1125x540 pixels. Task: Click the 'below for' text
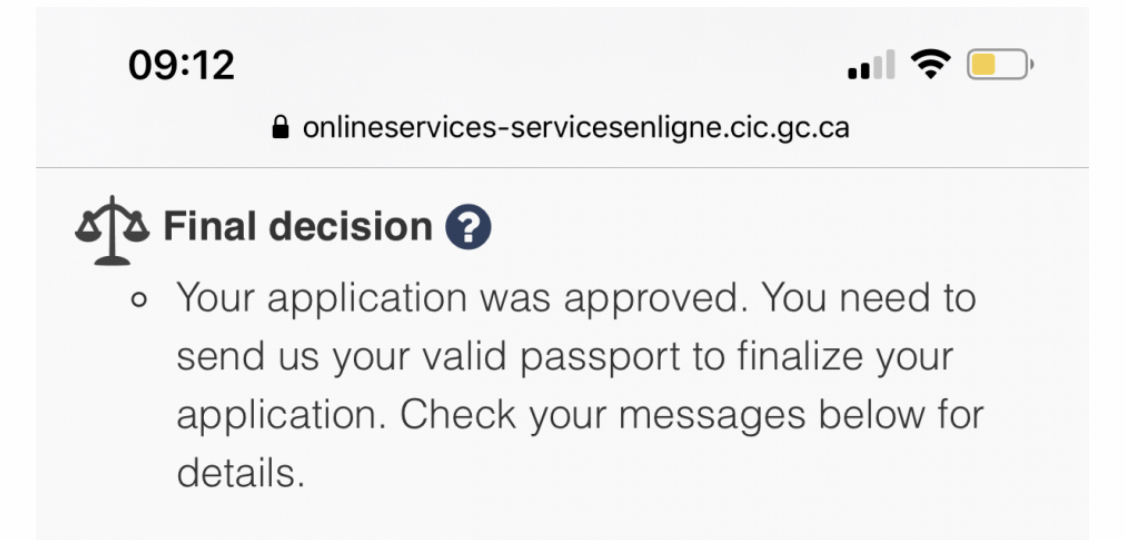[x=901, y=415]
